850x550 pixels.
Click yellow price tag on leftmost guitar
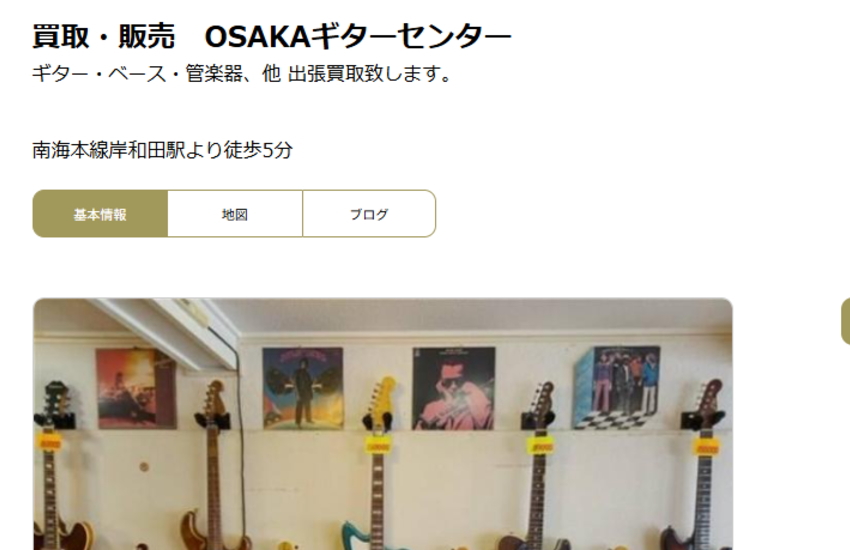(49, 442)
